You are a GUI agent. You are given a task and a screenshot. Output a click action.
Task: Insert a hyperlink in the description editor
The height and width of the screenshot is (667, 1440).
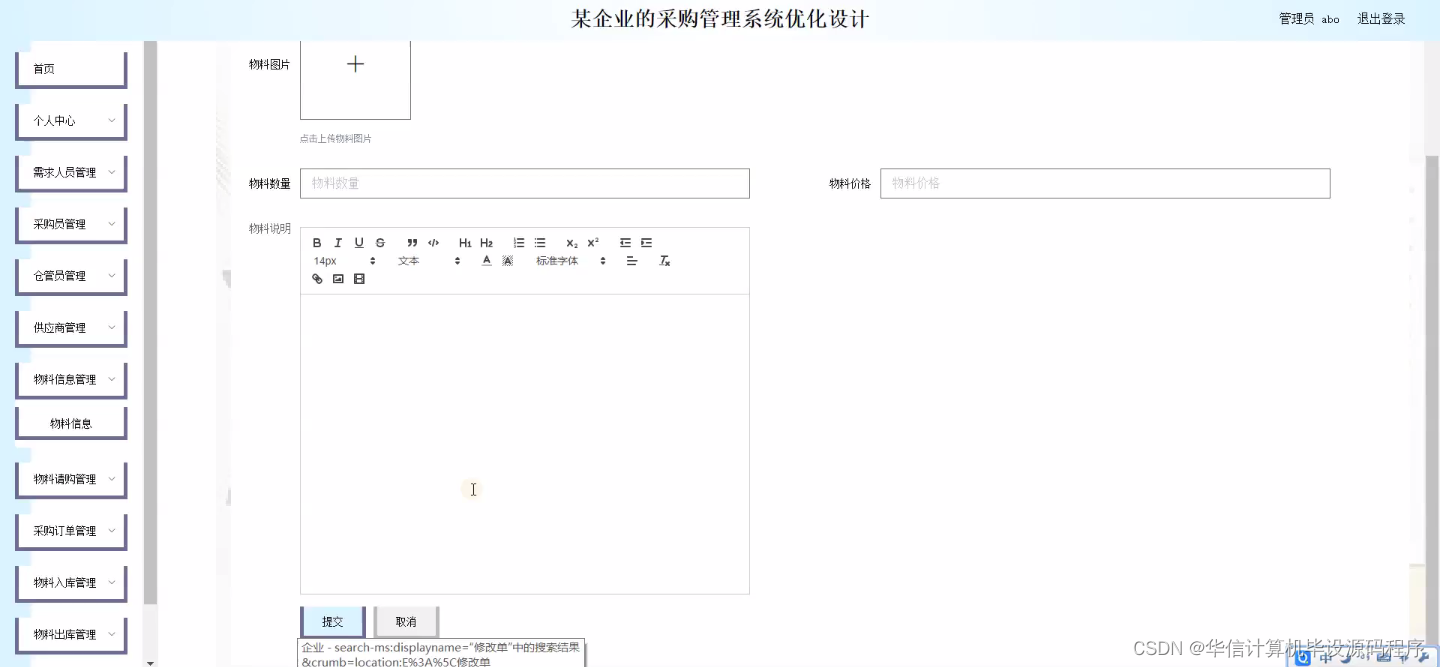[317, 278]
